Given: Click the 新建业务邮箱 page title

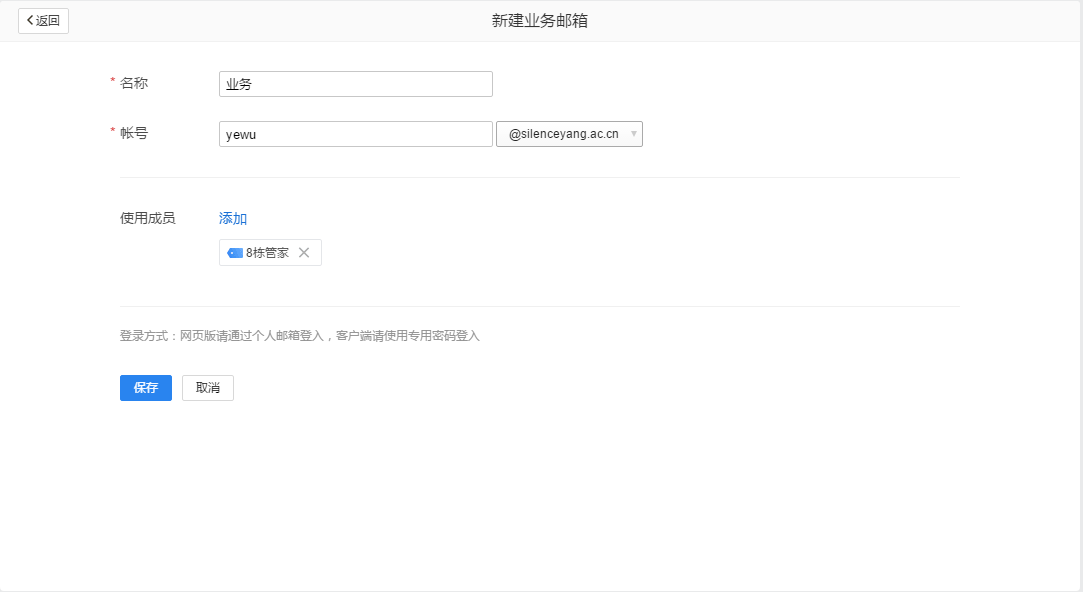Looking at the screenshot, I should click(541, 19).
